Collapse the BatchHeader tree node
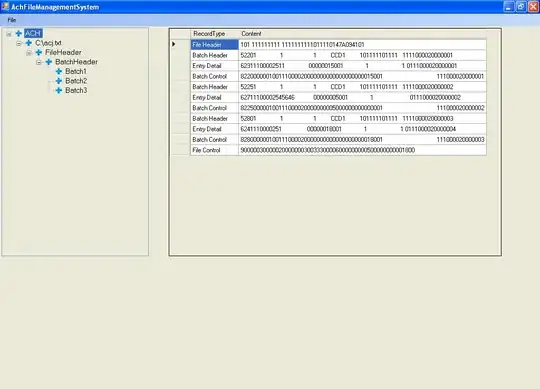This screenshot has height=389, width=540. coord(39,62)
